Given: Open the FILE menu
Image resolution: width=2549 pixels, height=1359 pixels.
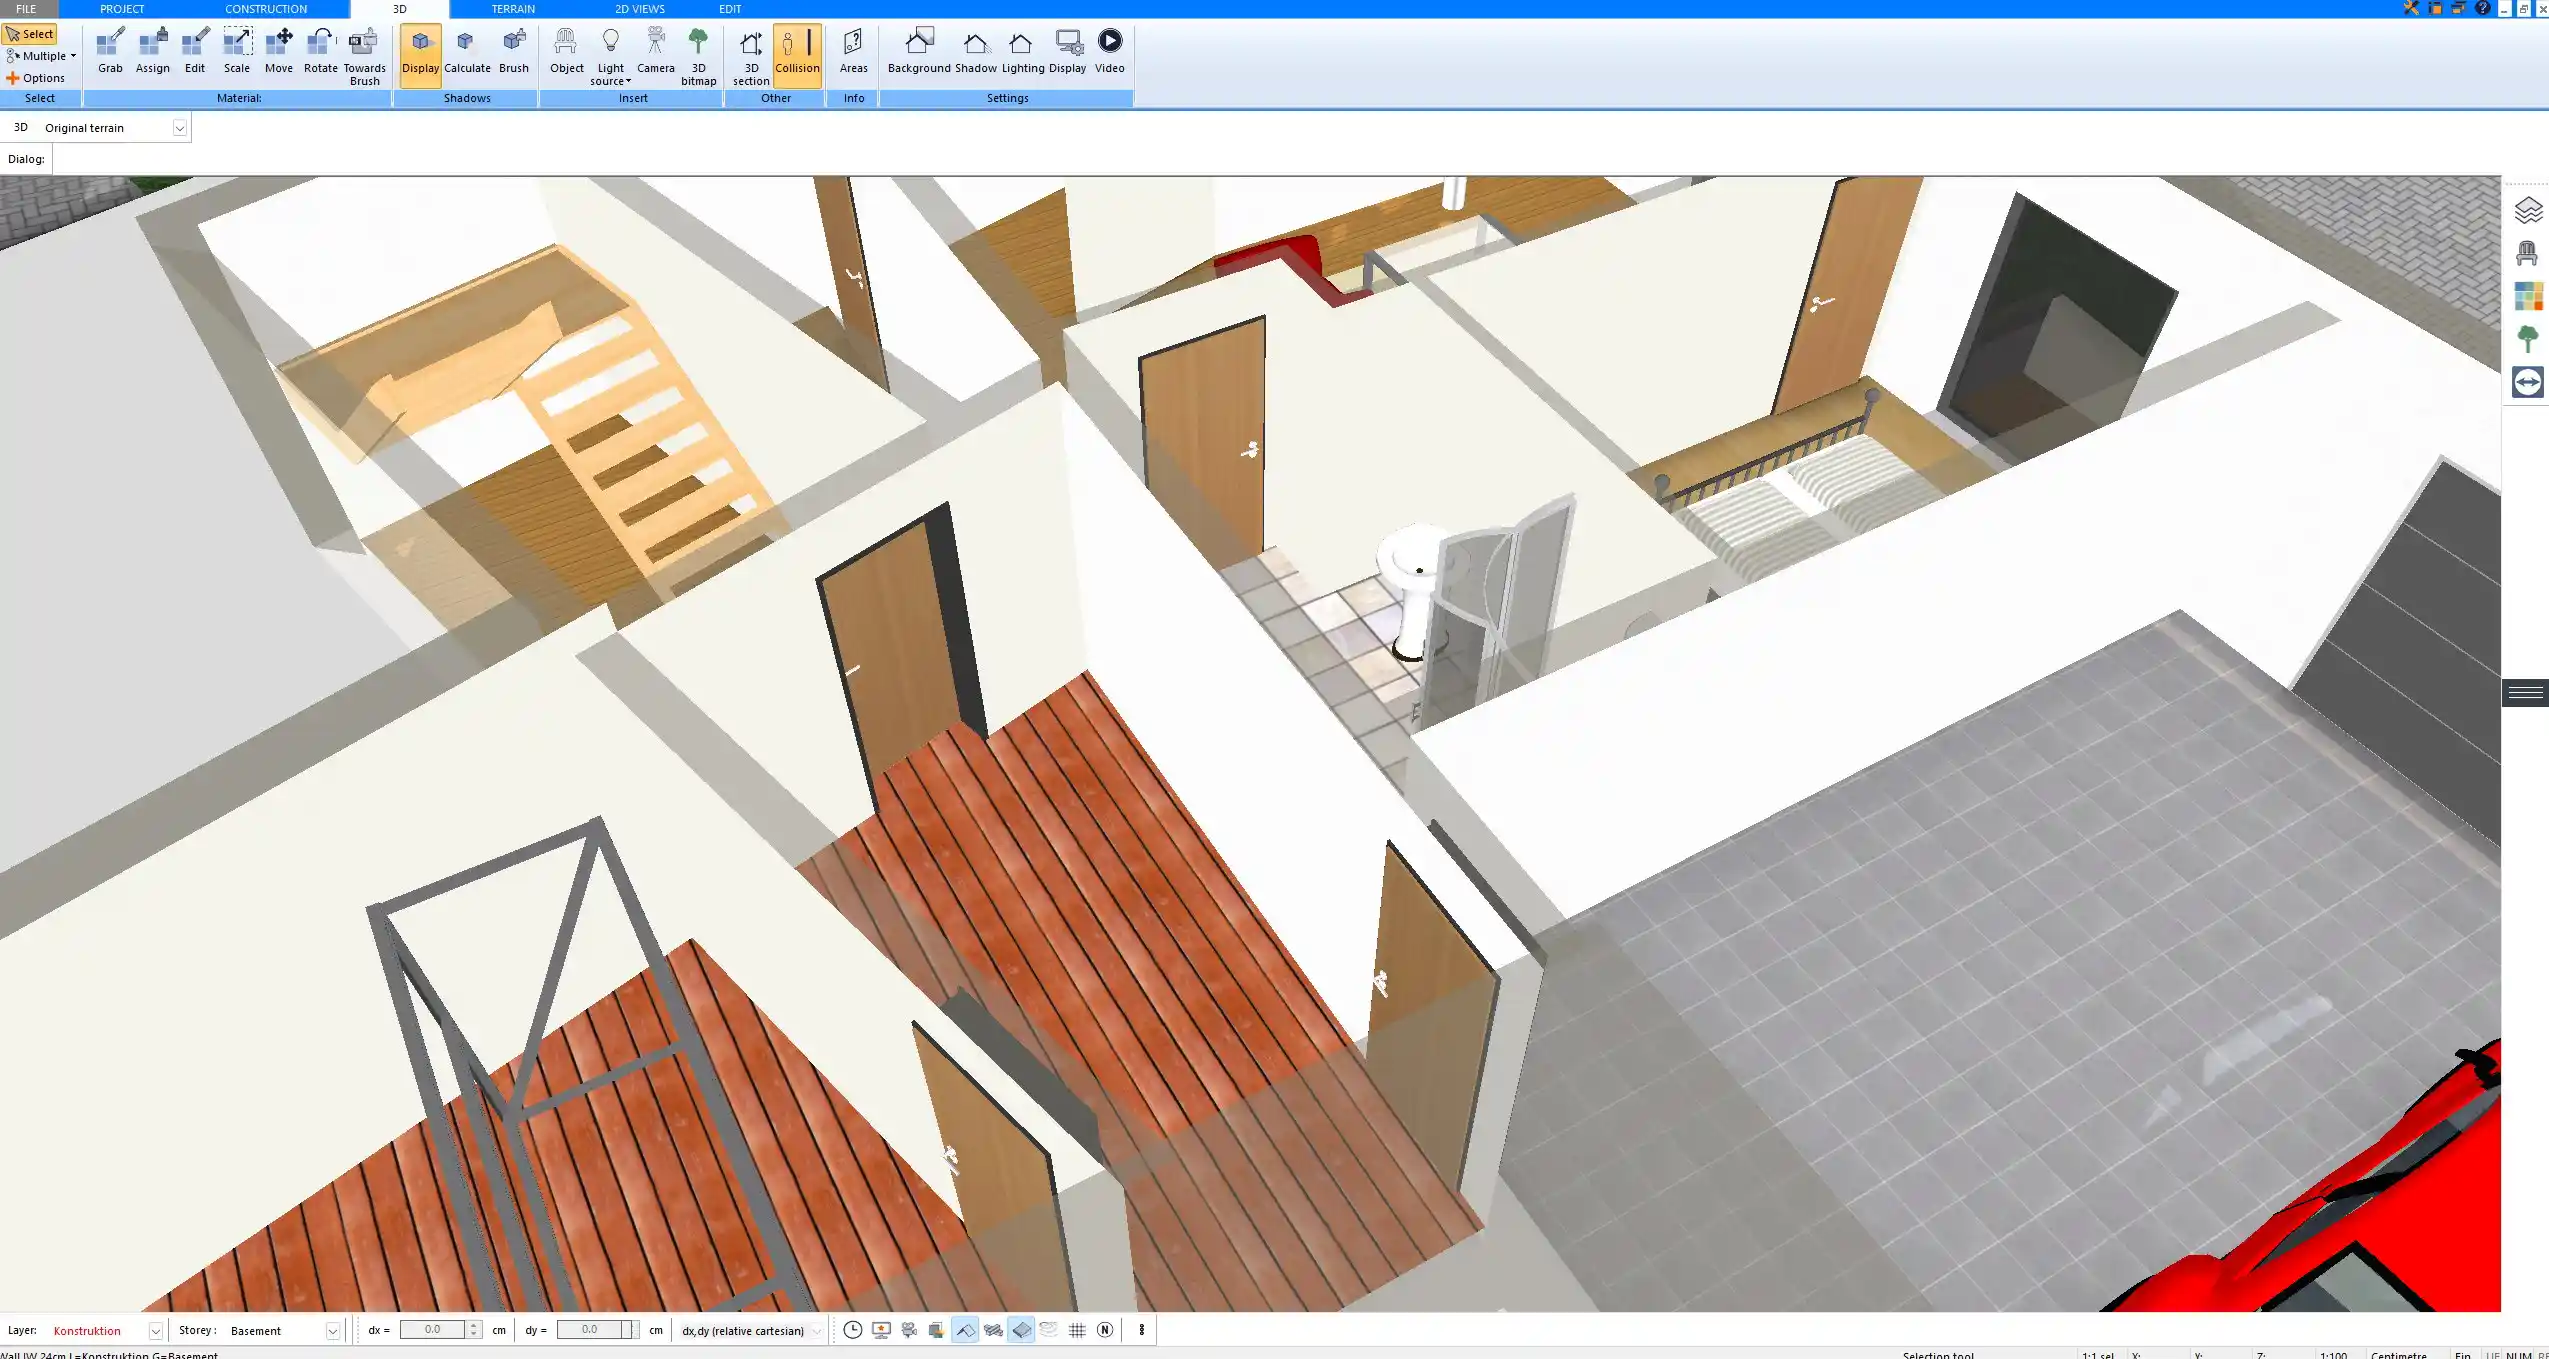Looking at the screenshot, I should pyautogui.click(x=26, y=9).
